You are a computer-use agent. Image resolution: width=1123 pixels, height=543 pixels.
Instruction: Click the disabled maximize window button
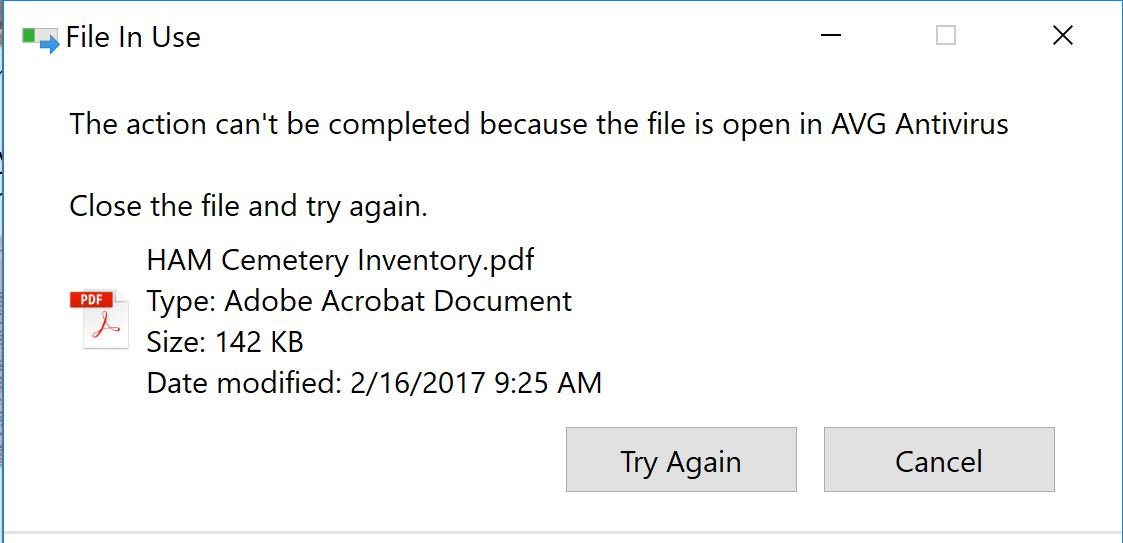[946, 36]
